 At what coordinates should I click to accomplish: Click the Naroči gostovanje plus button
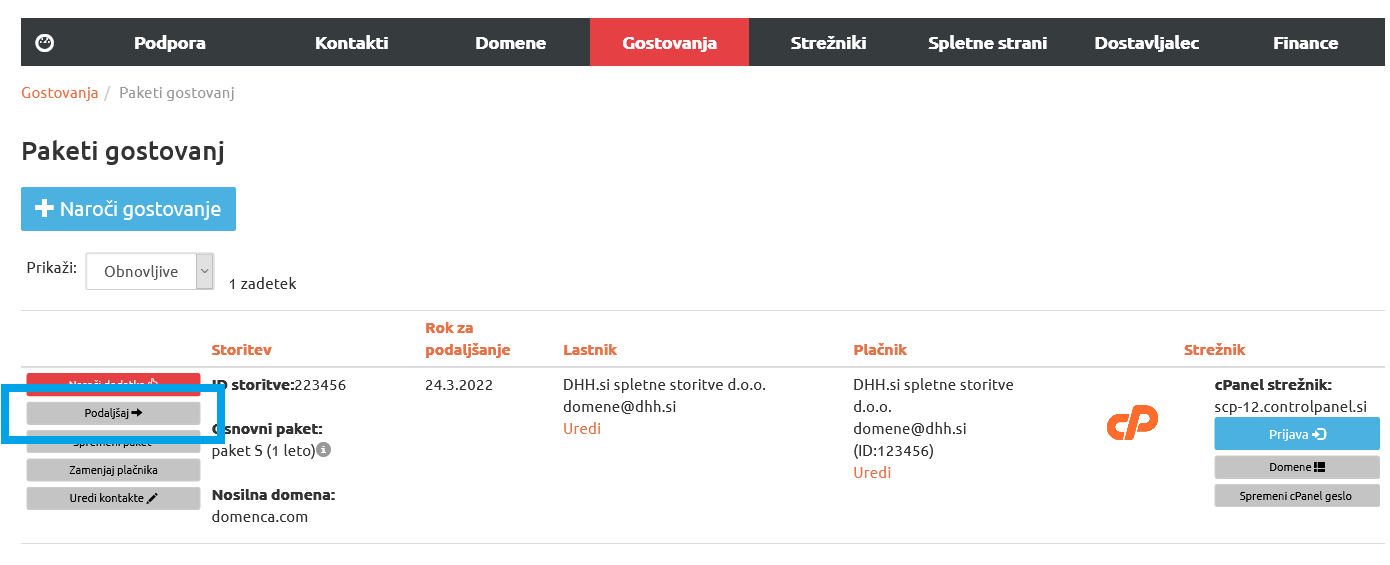pyautogui.click(x=128, y=209)
